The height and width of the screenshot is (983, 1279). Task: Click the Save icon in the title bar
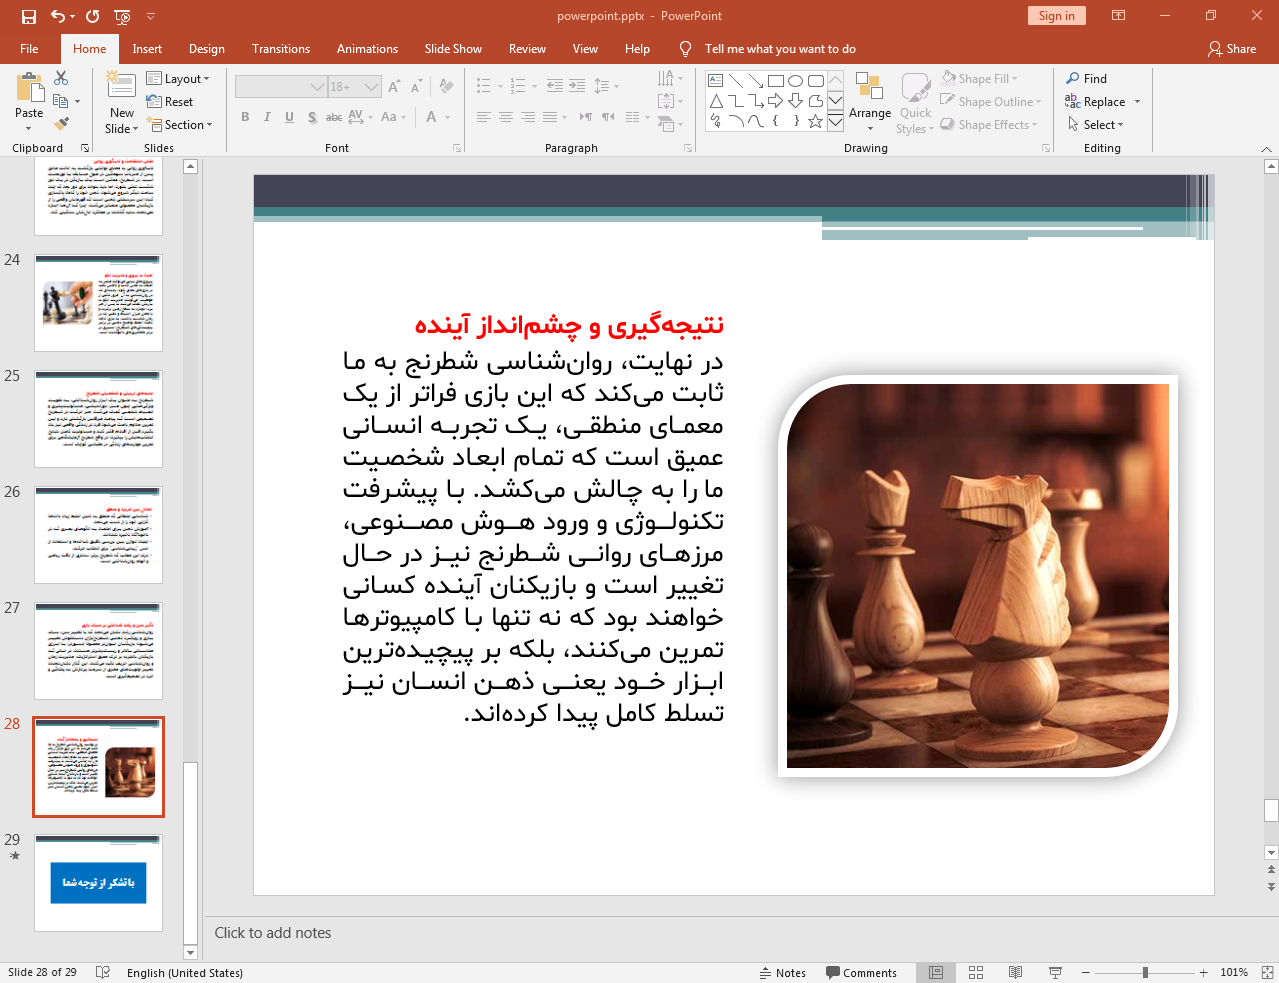tap(28, 16)
